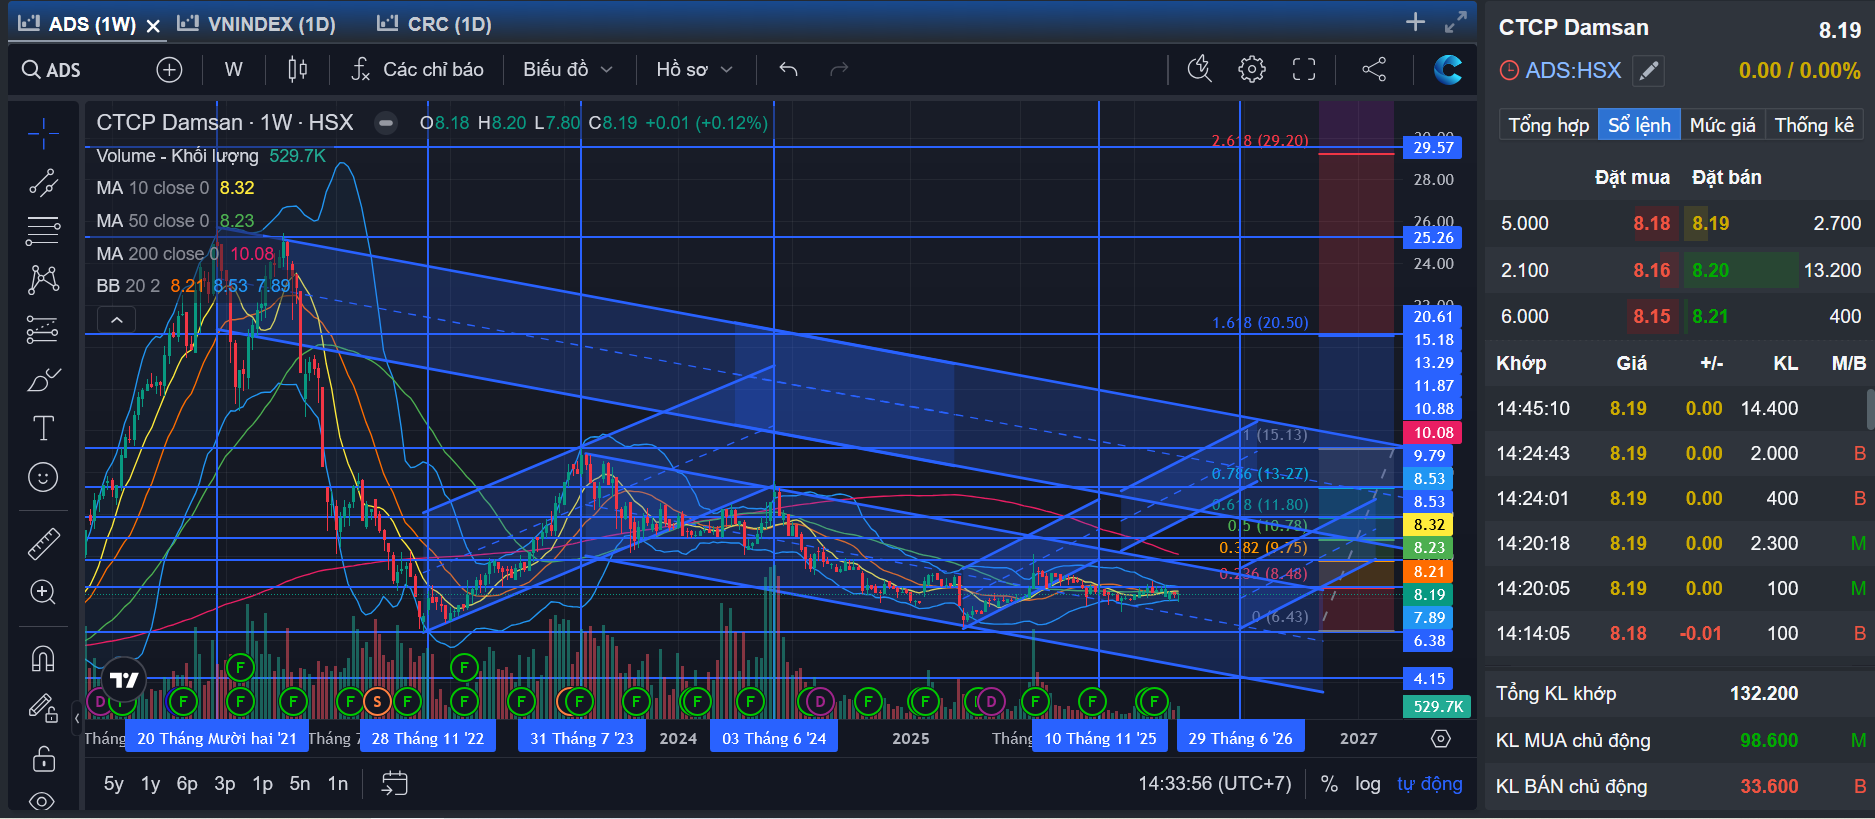The width and height of the screenshot is (1875, 819).
Task: Toggle lock all drawing tools
Action: pos(43,758)
